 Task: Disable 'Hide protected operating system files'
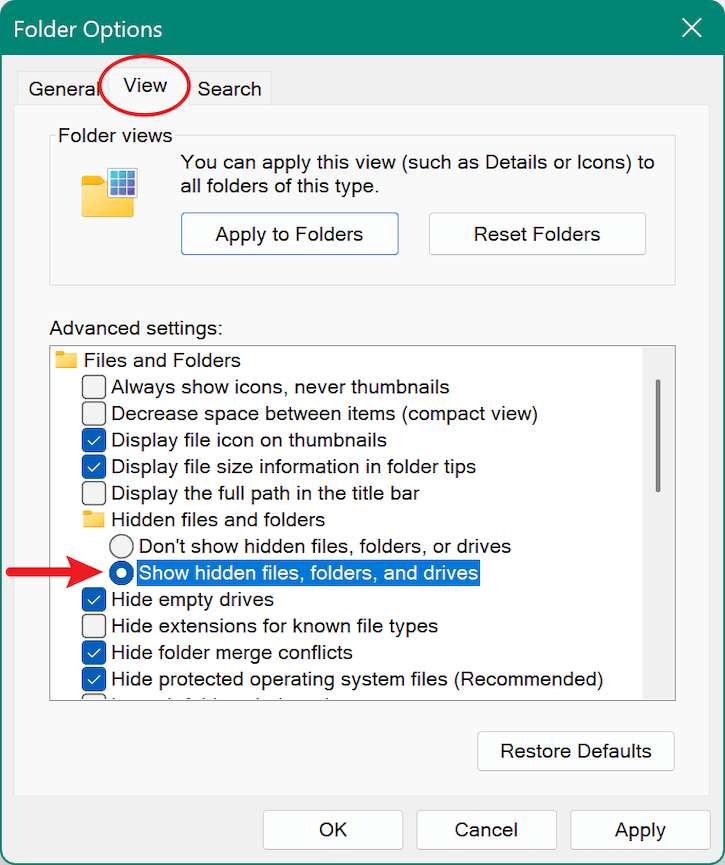93,679
